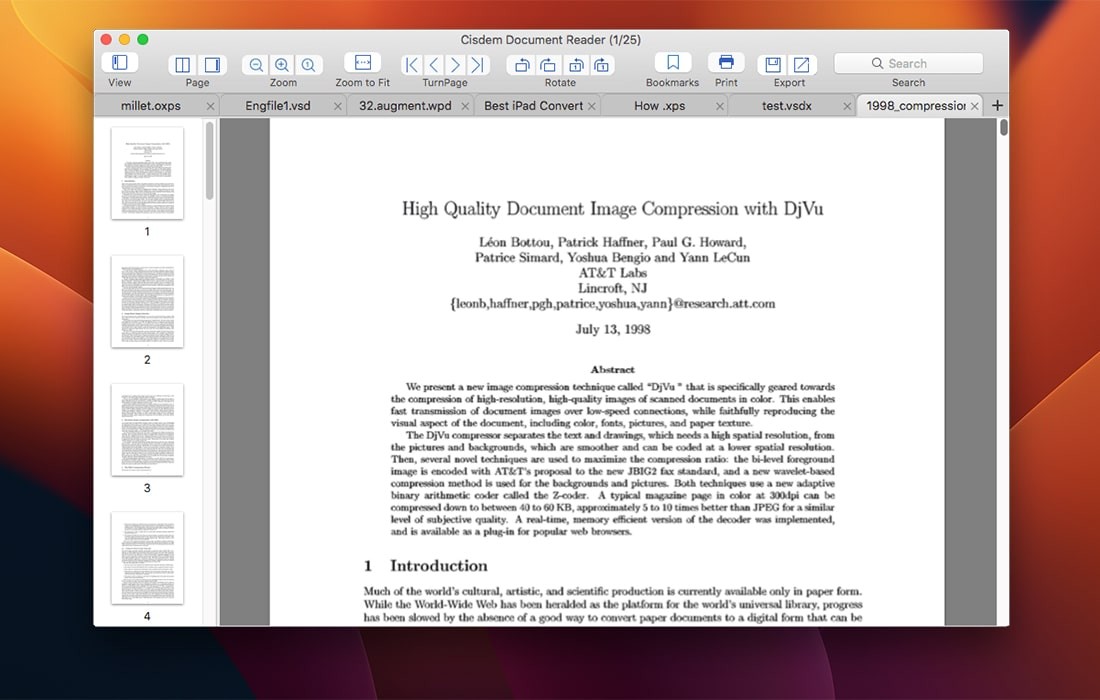This screenshot has height=700, width=1100.
Task: Select page 3 thumbnail in sidebar
Action: [147, 429]
